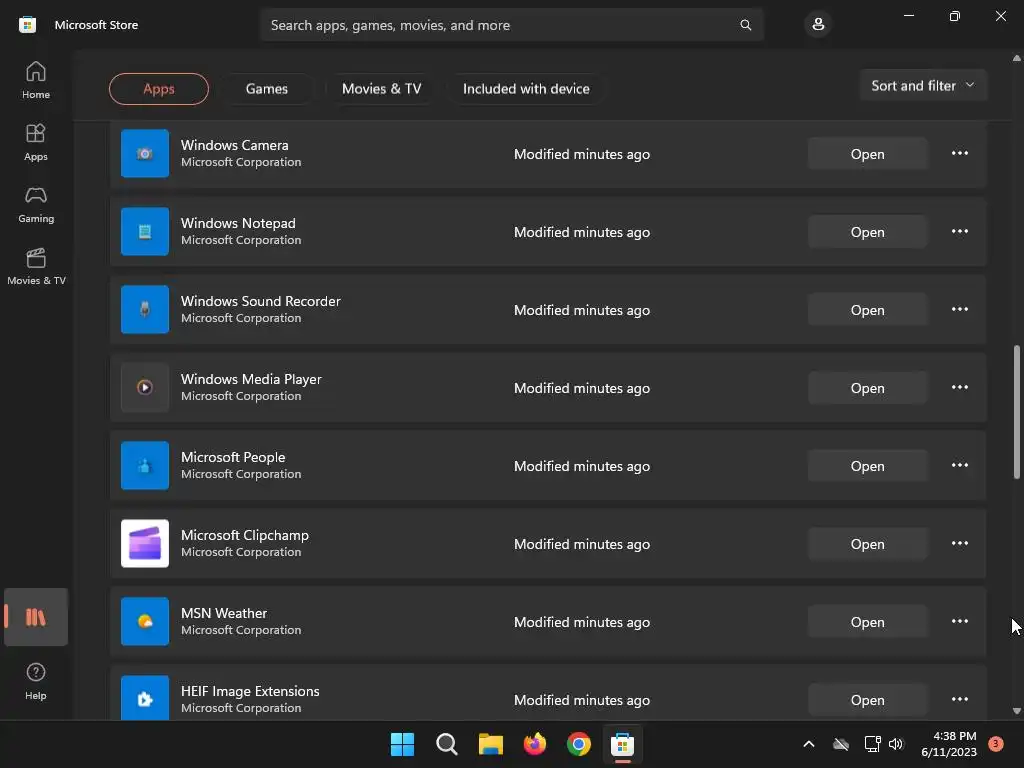The image size is (1024, 768).
Task: Open Windows Notepad with Open button
Action: (x=867, y=232)
